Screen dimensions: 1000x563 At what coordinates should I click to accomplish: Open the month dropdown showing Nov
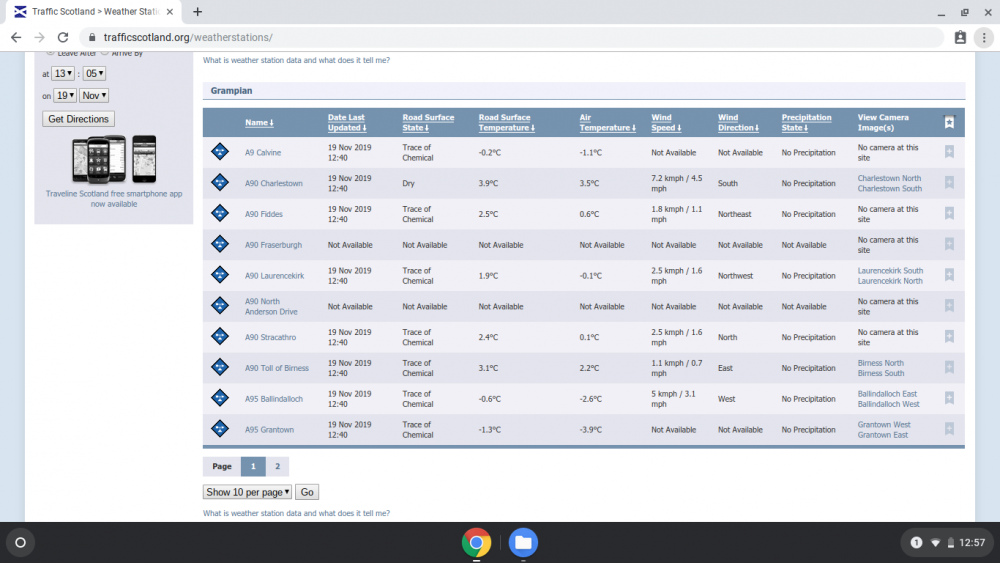pos(94,95)
